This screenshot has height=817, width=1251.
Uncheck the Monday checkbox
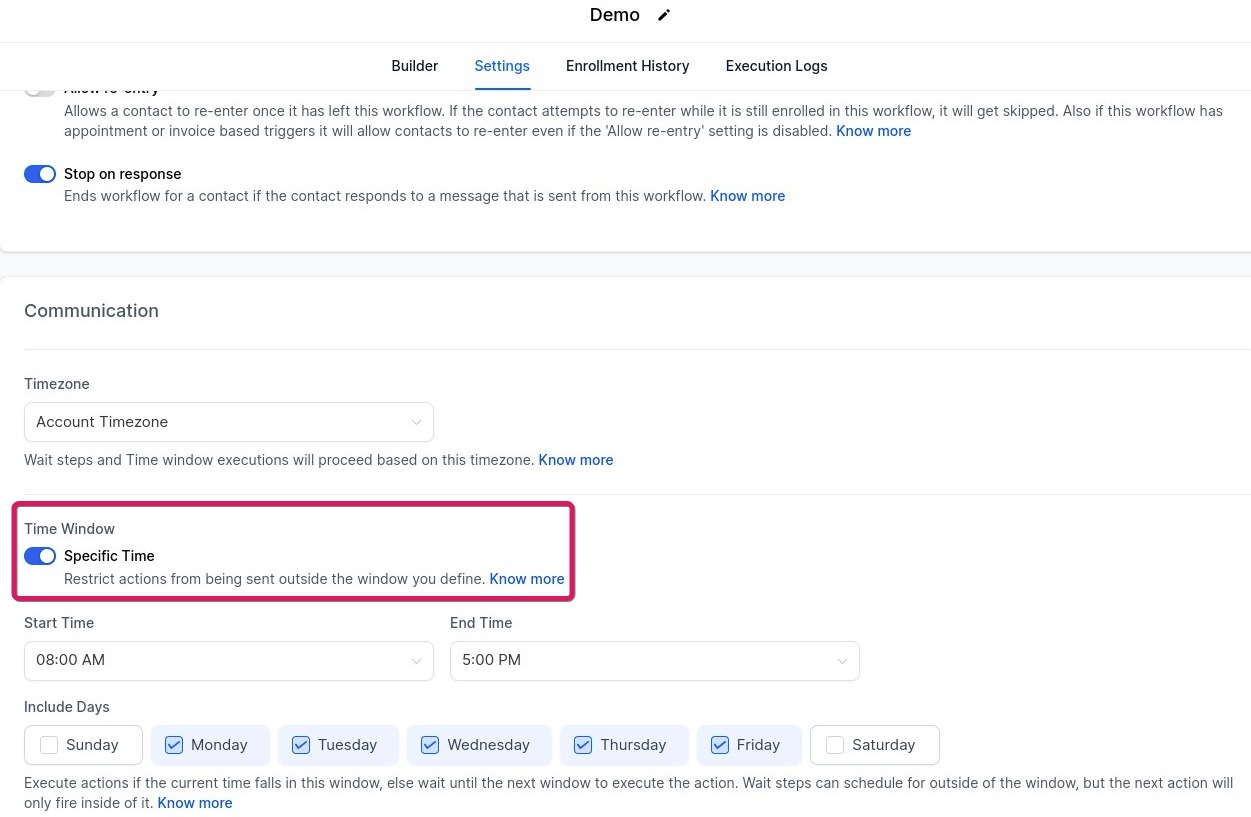(174, 745)
